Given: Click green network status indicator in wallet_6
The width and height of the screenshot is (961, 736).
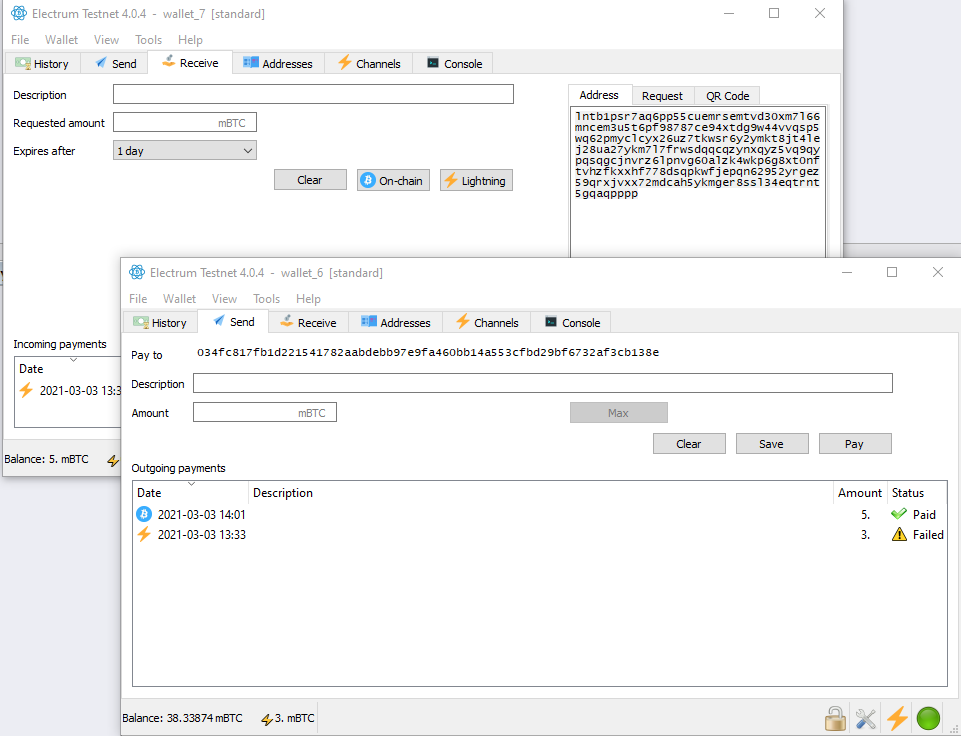Looking at the screenshot, I should tap(928, 718).
